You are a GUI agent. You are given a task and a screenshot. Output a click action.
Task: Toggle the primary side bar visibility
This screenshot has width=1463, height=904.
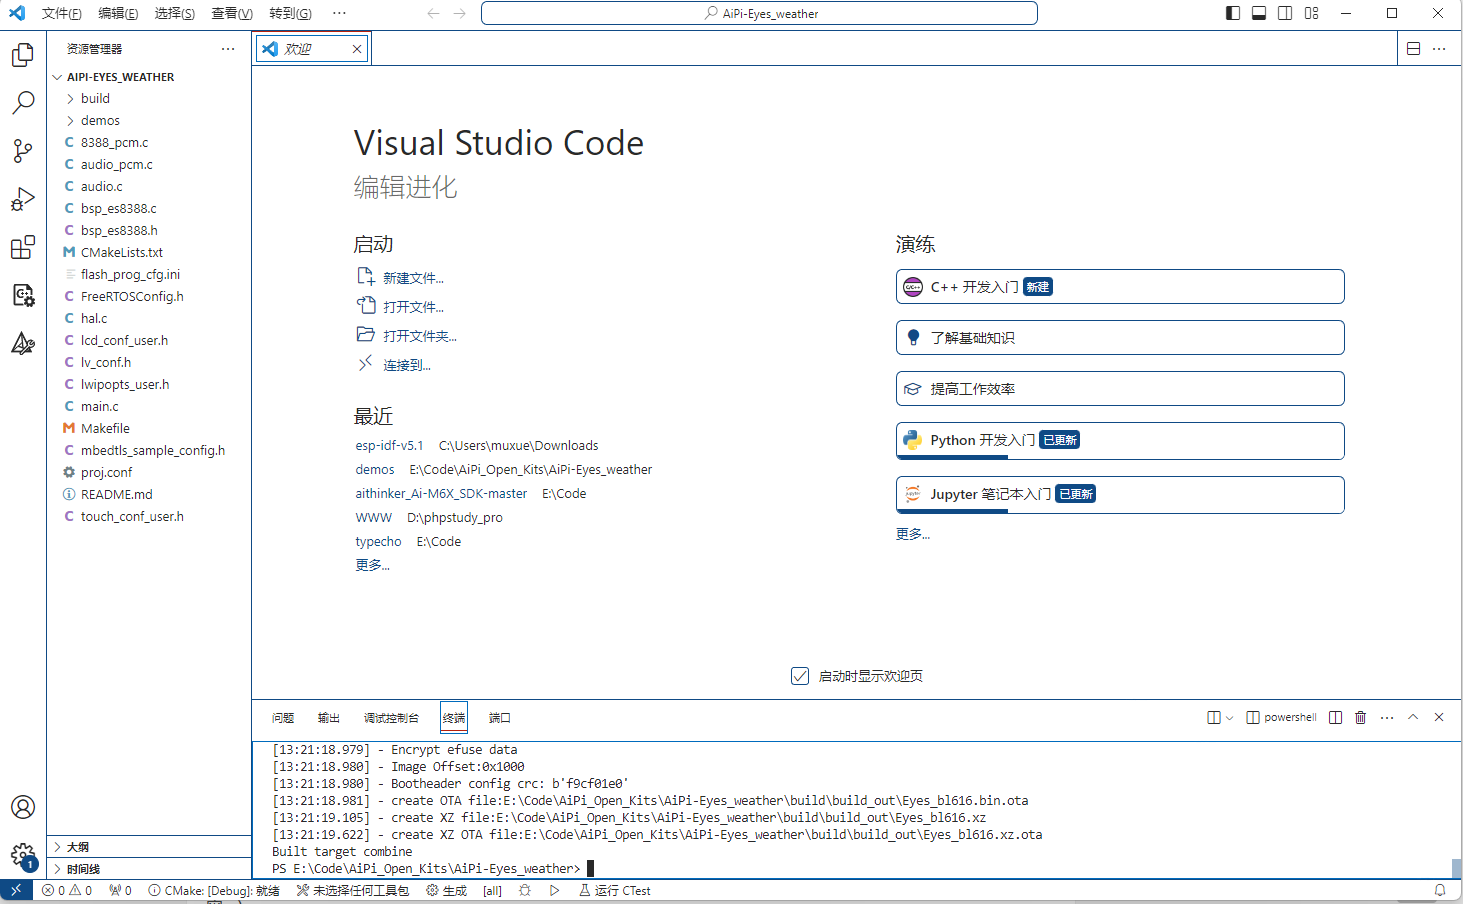(1233, 13)
